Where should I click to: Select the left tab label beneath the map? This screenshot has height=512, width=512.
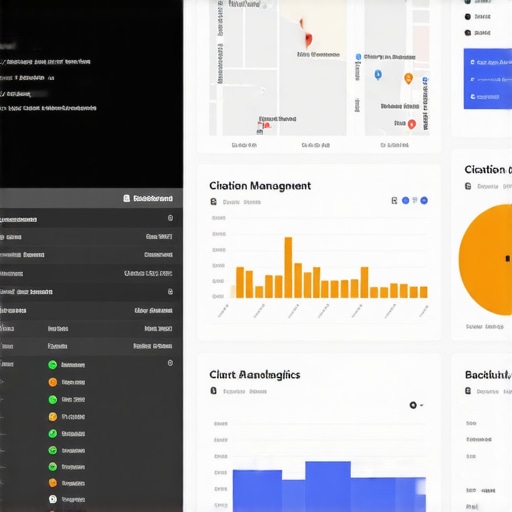(244, 145)
